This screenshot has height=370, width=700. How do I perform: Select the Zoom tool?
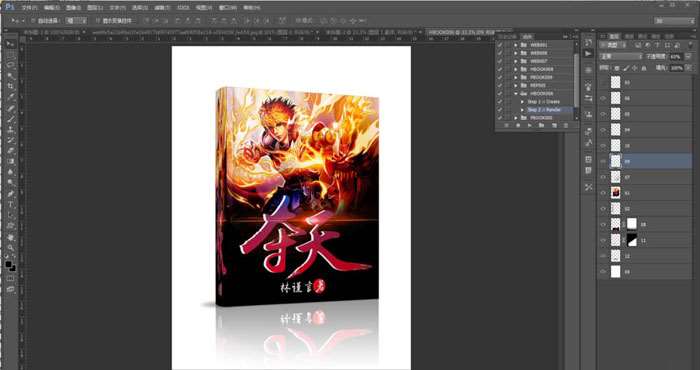pyautogui.click(x=10, y=248)
